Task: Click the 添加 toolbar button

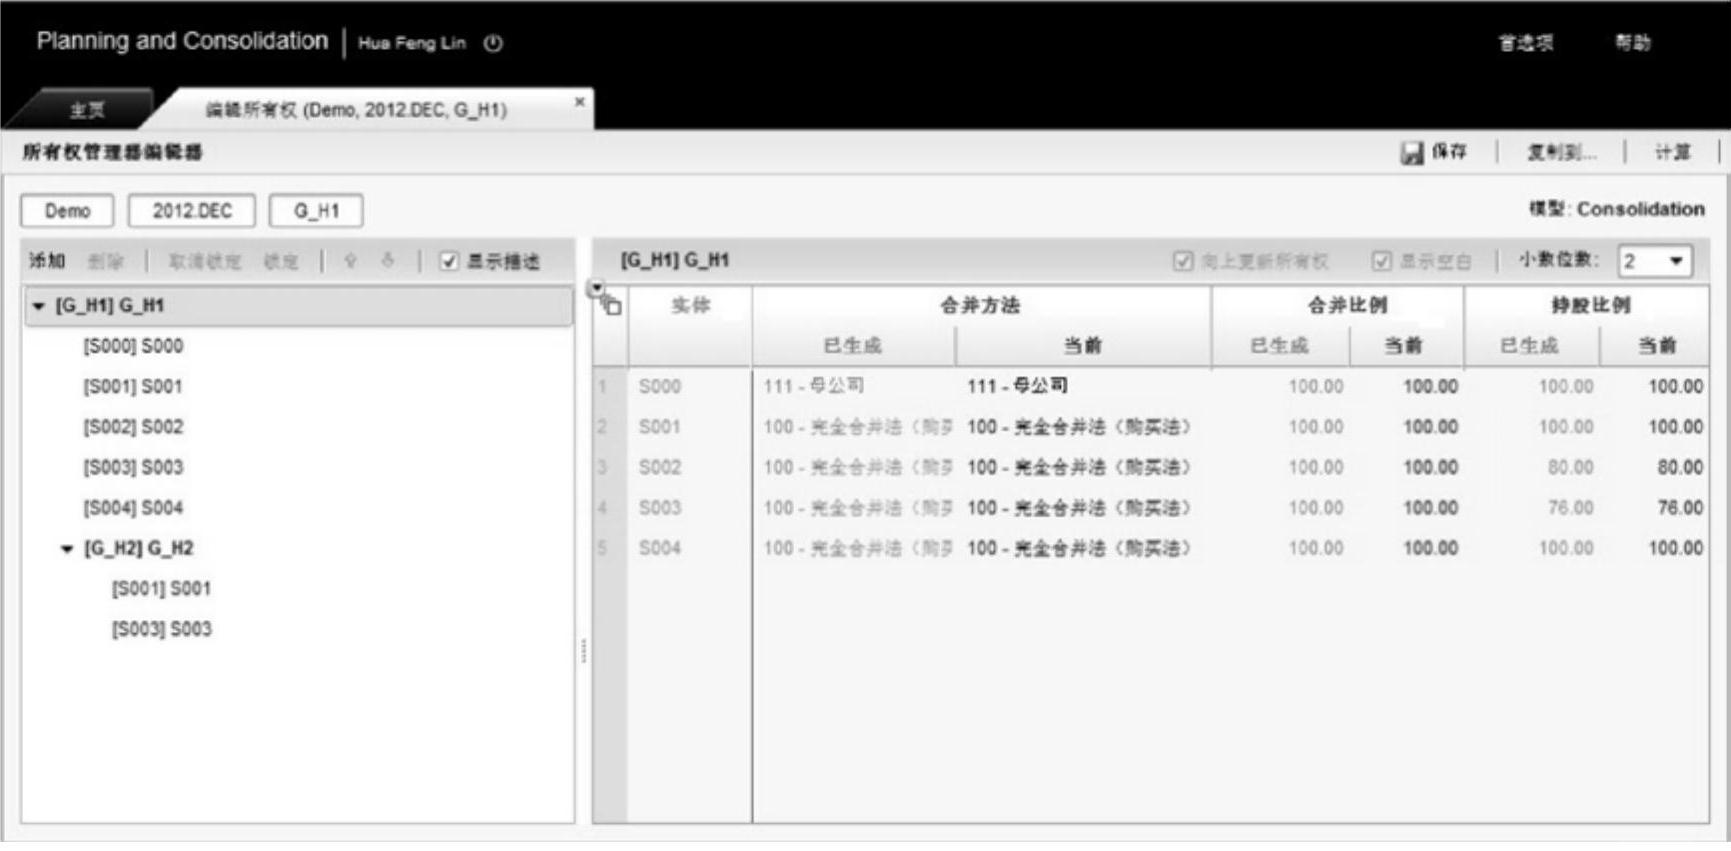Action: pos(47,261)
